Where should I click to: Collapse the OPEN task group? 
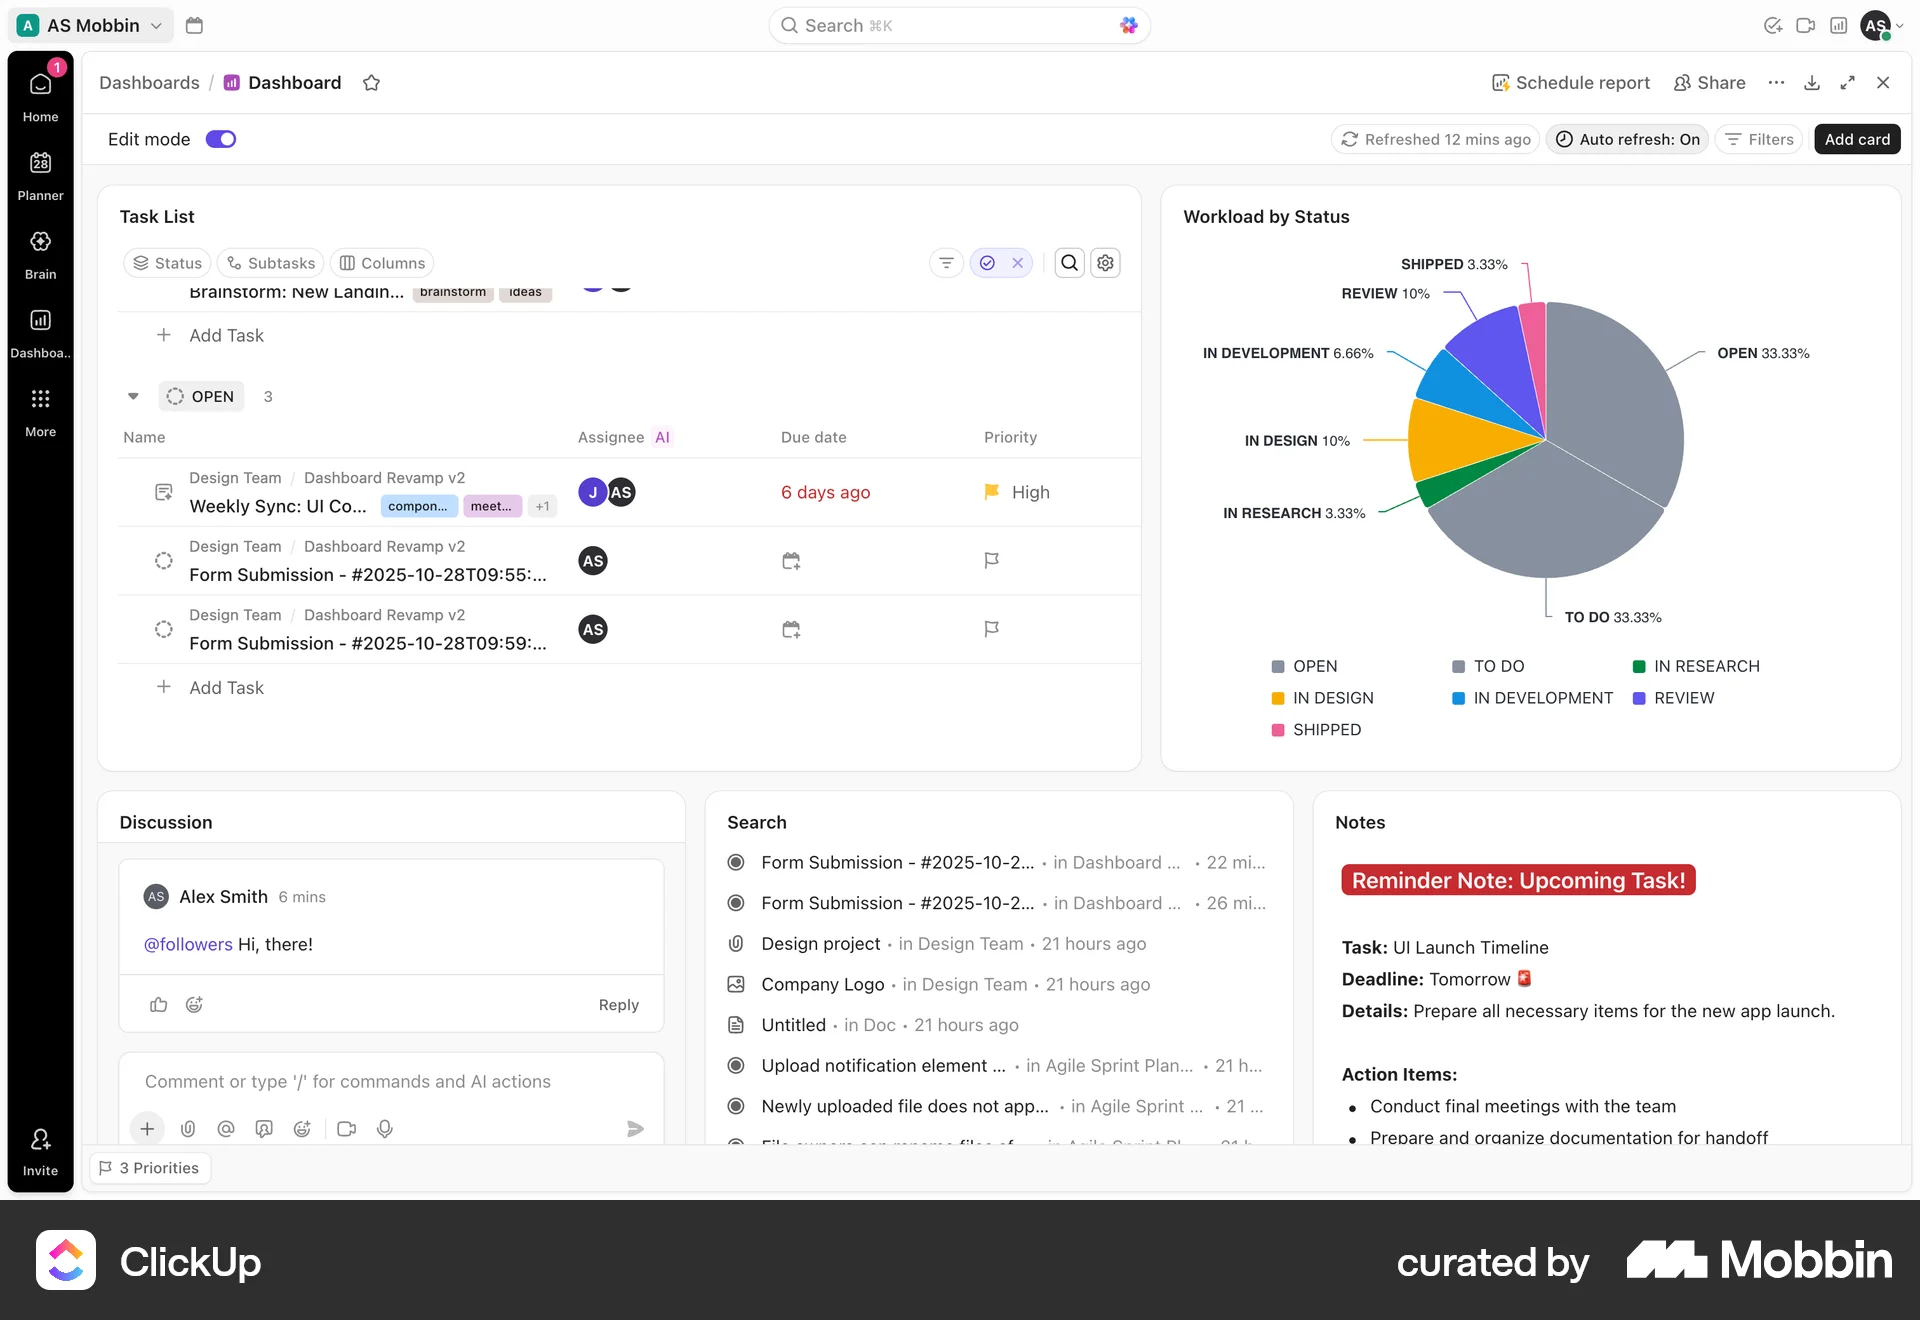(x=133, y=396)
